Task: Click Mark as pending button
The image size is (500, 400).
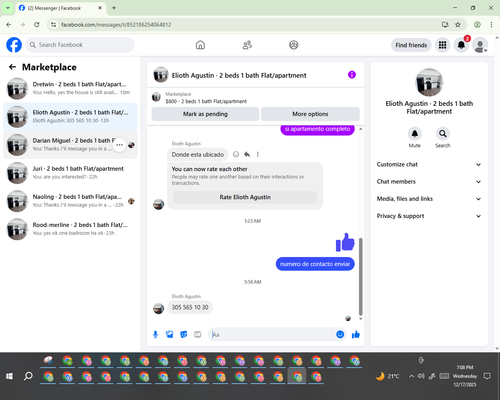Action: coord(205,114)
